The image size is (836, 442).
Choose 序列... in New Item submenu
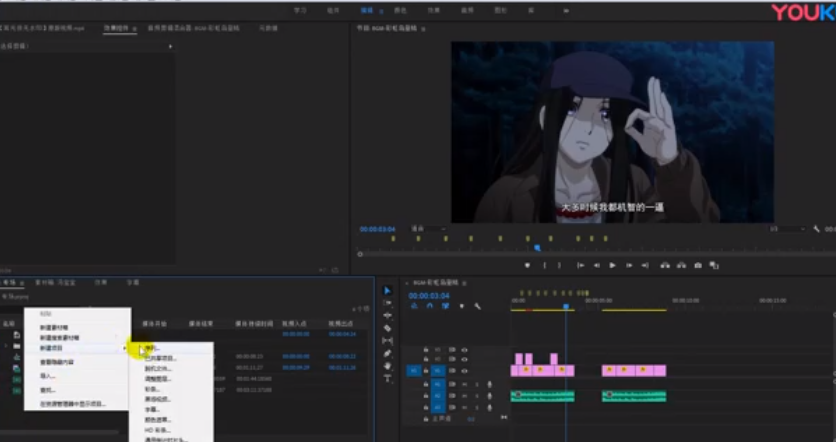[152, 348]
